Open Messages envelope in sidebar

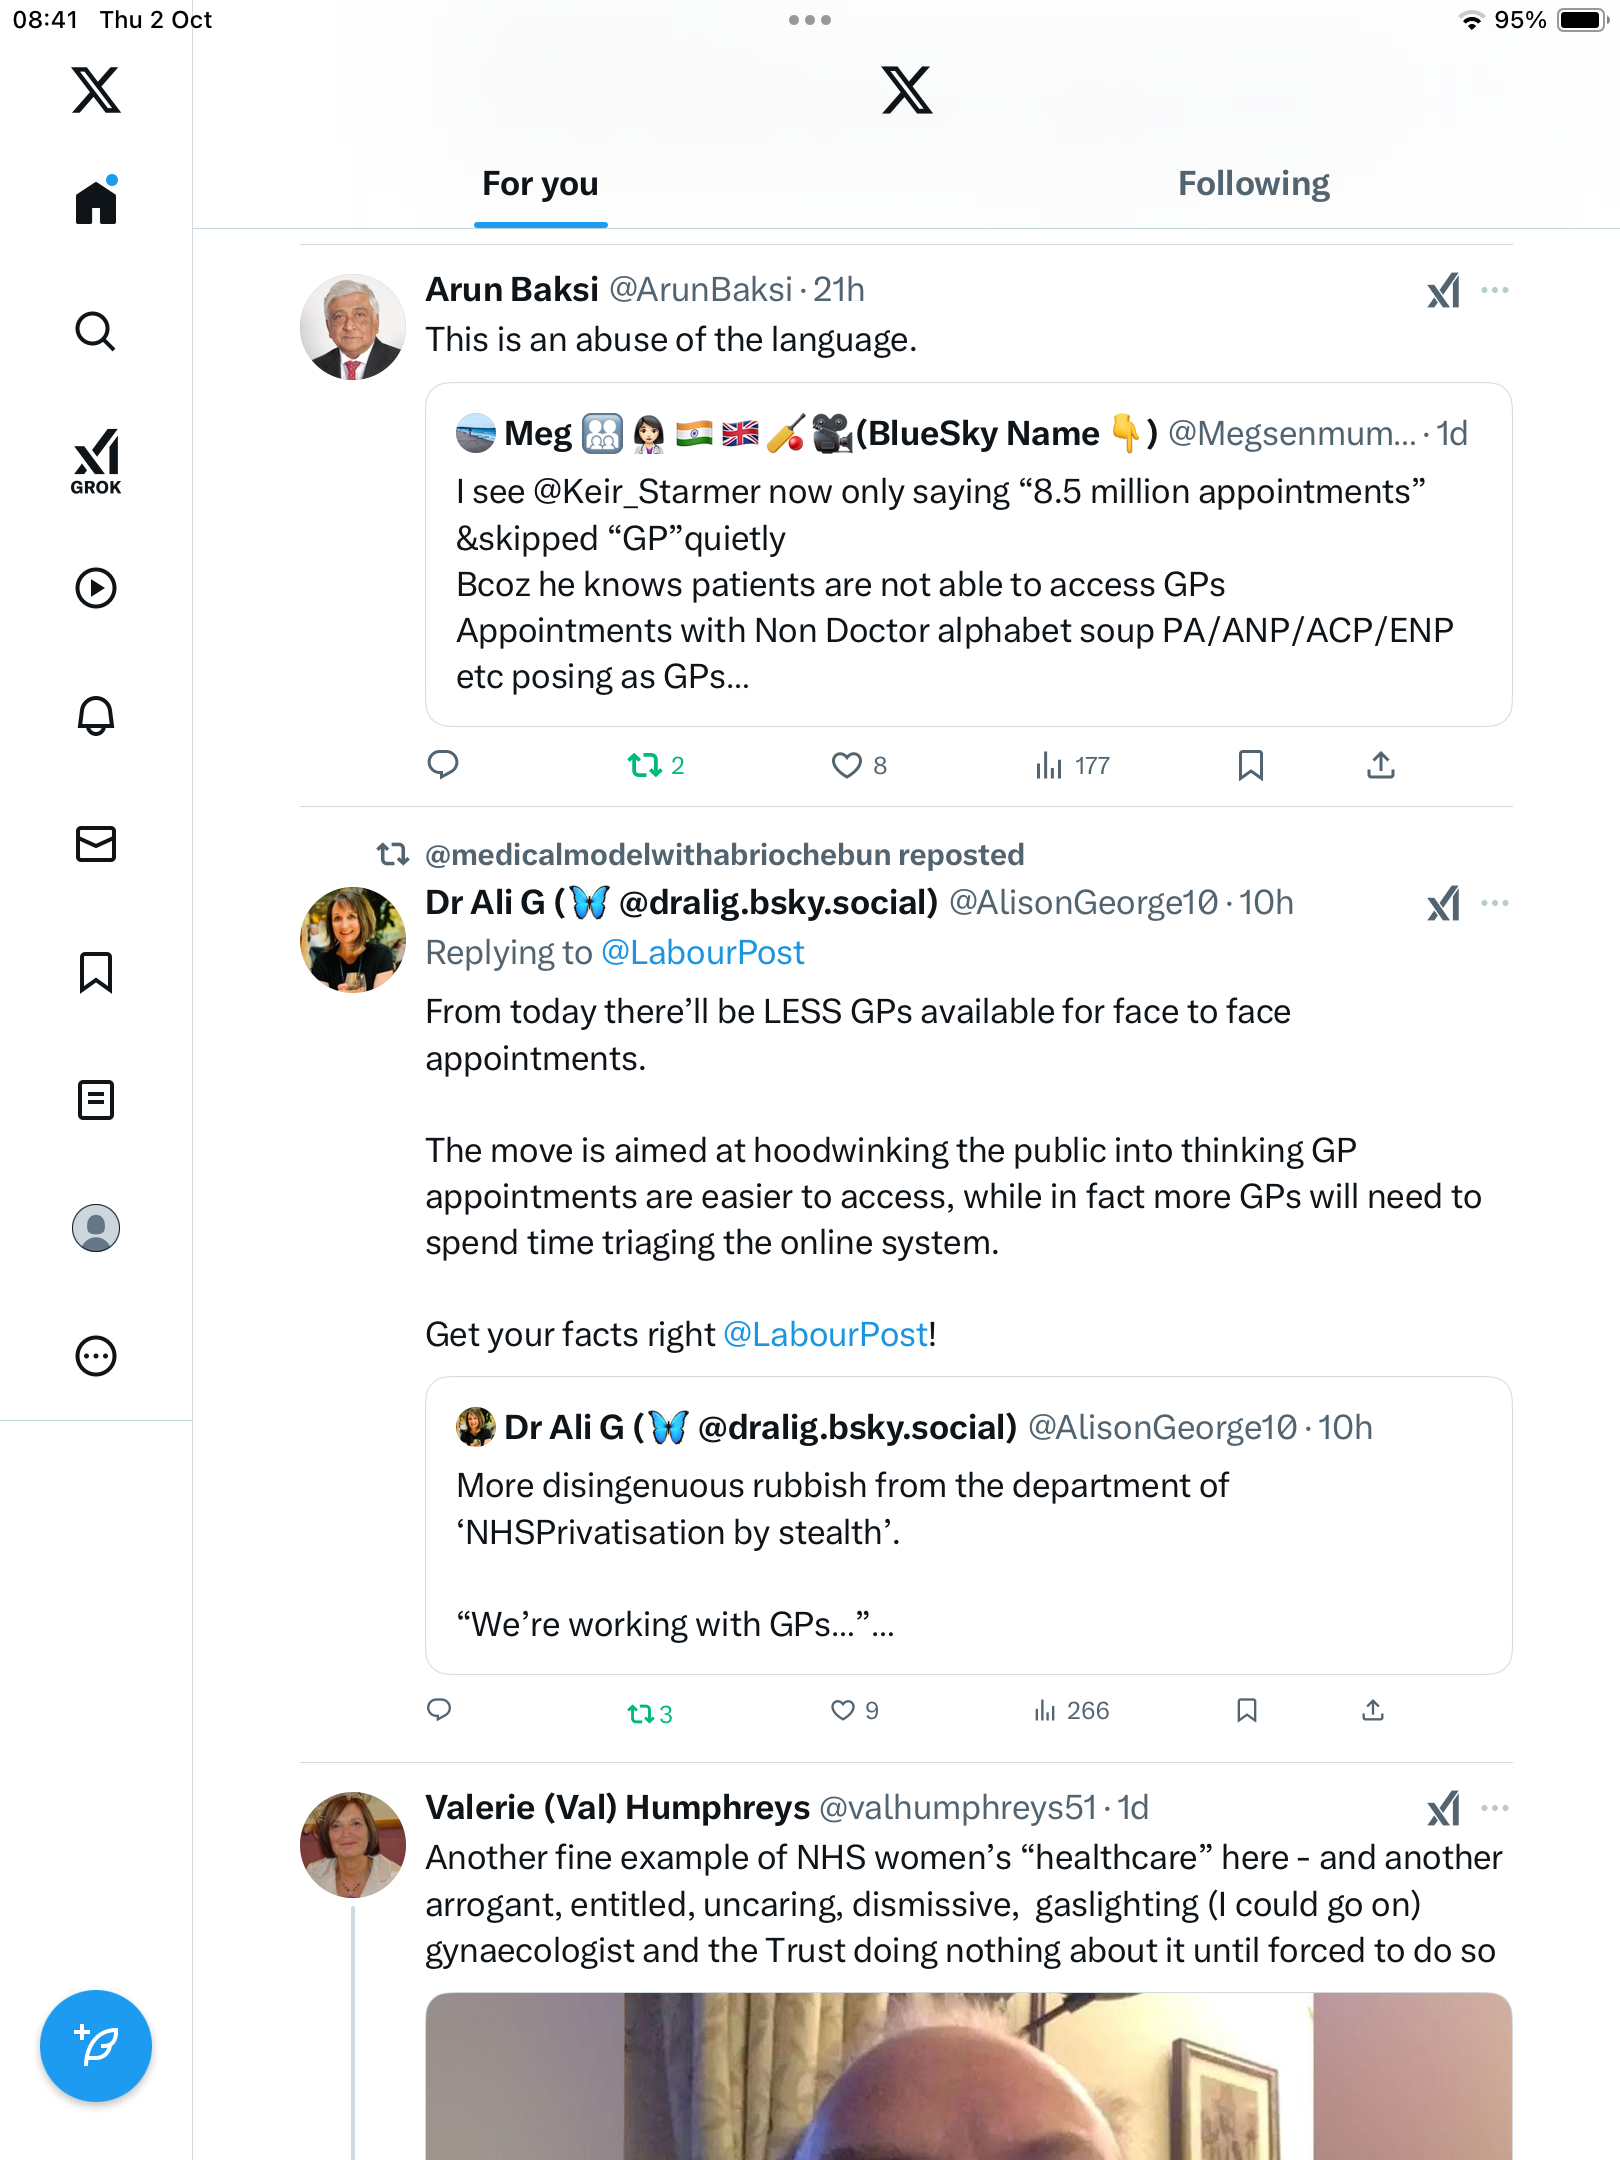click(x=96, y=844)
